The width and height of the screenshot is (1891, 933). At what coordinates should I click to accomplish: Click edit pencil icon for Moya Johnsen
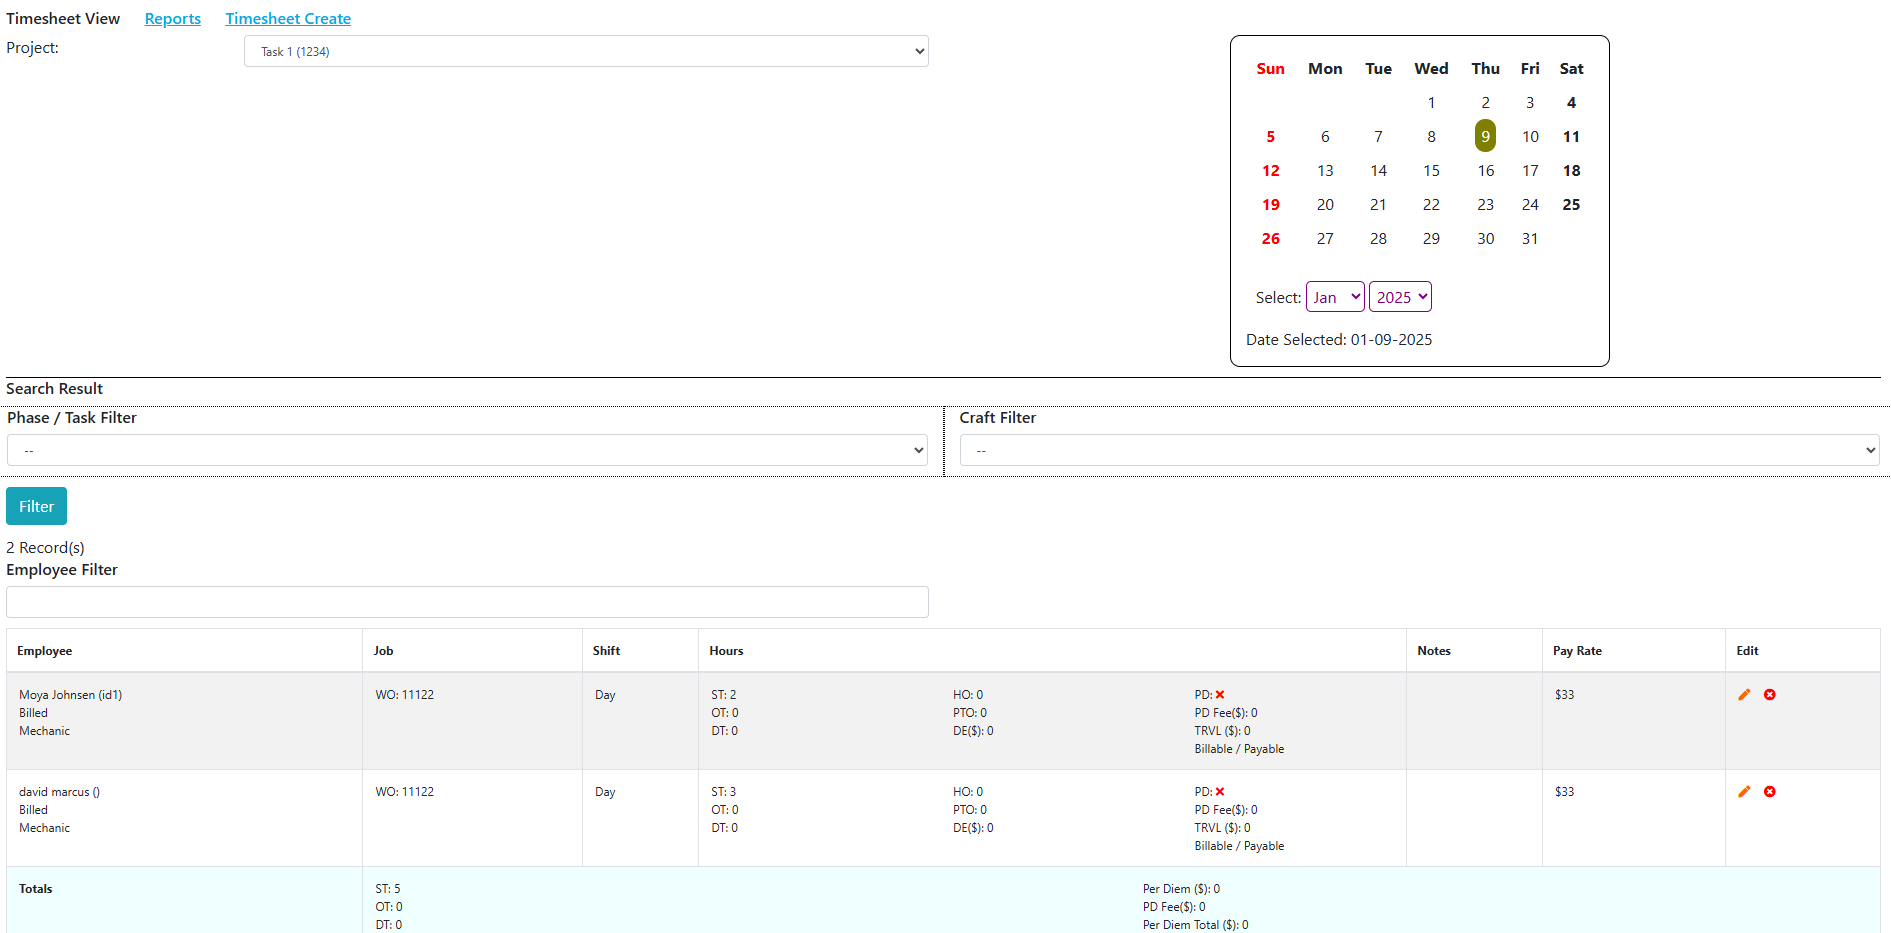coord(1744,695)
